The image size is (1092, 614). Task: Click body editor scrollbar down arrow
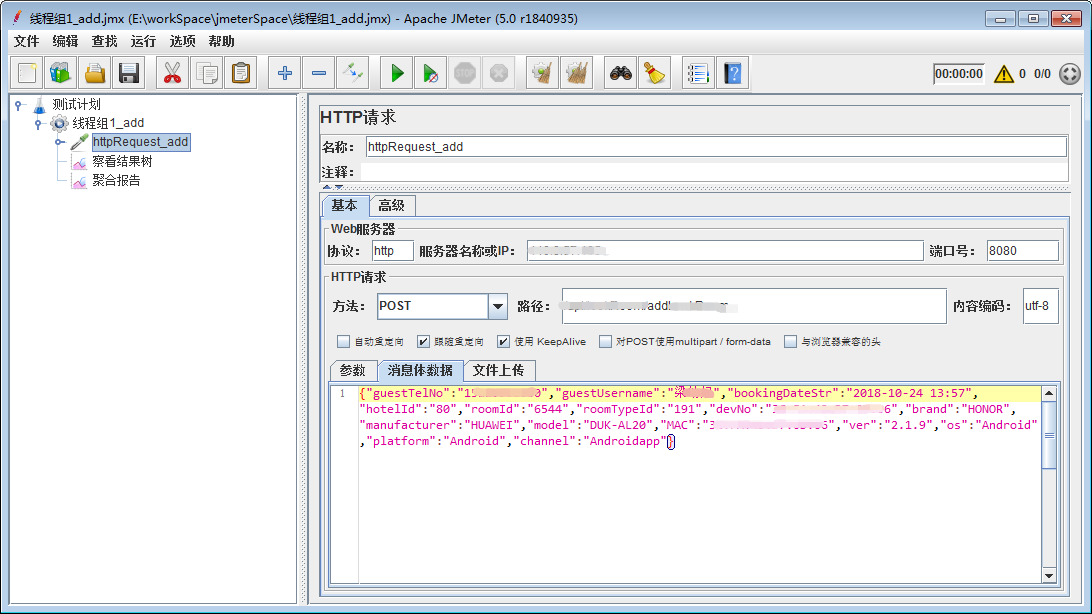coord(1049,575)
